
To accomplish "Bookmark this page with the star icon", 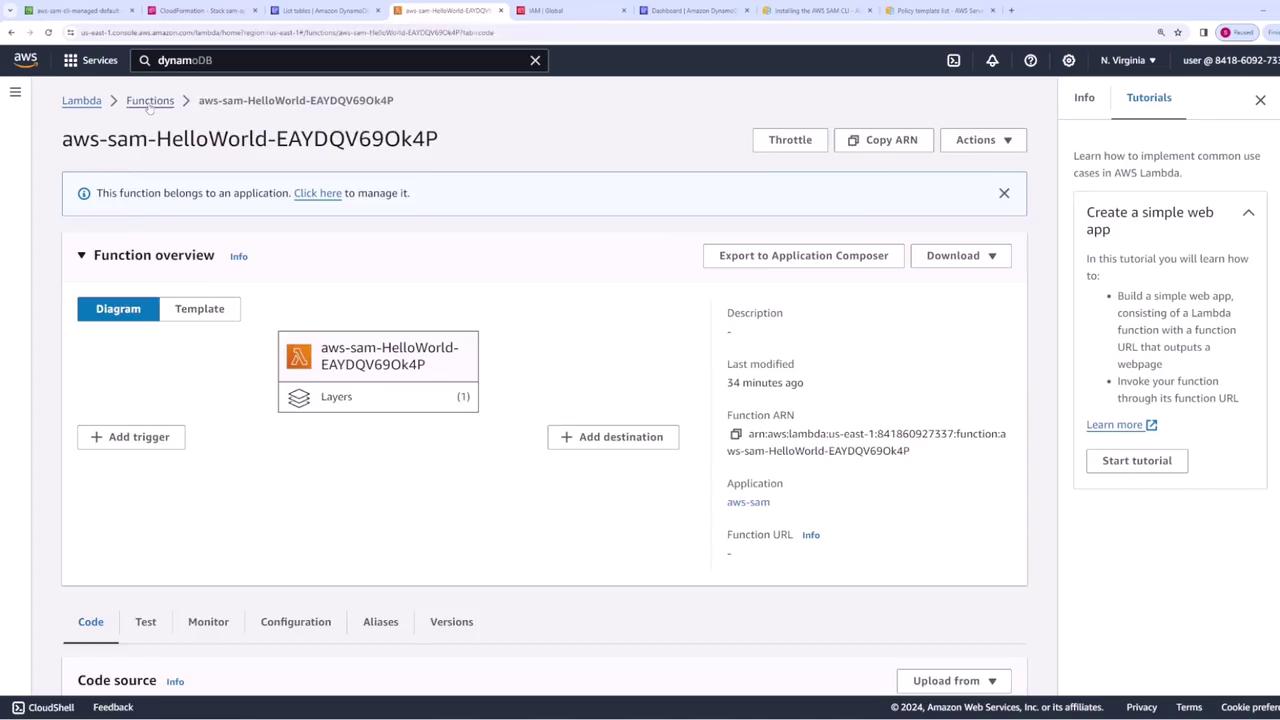I will click(1178, 32).
